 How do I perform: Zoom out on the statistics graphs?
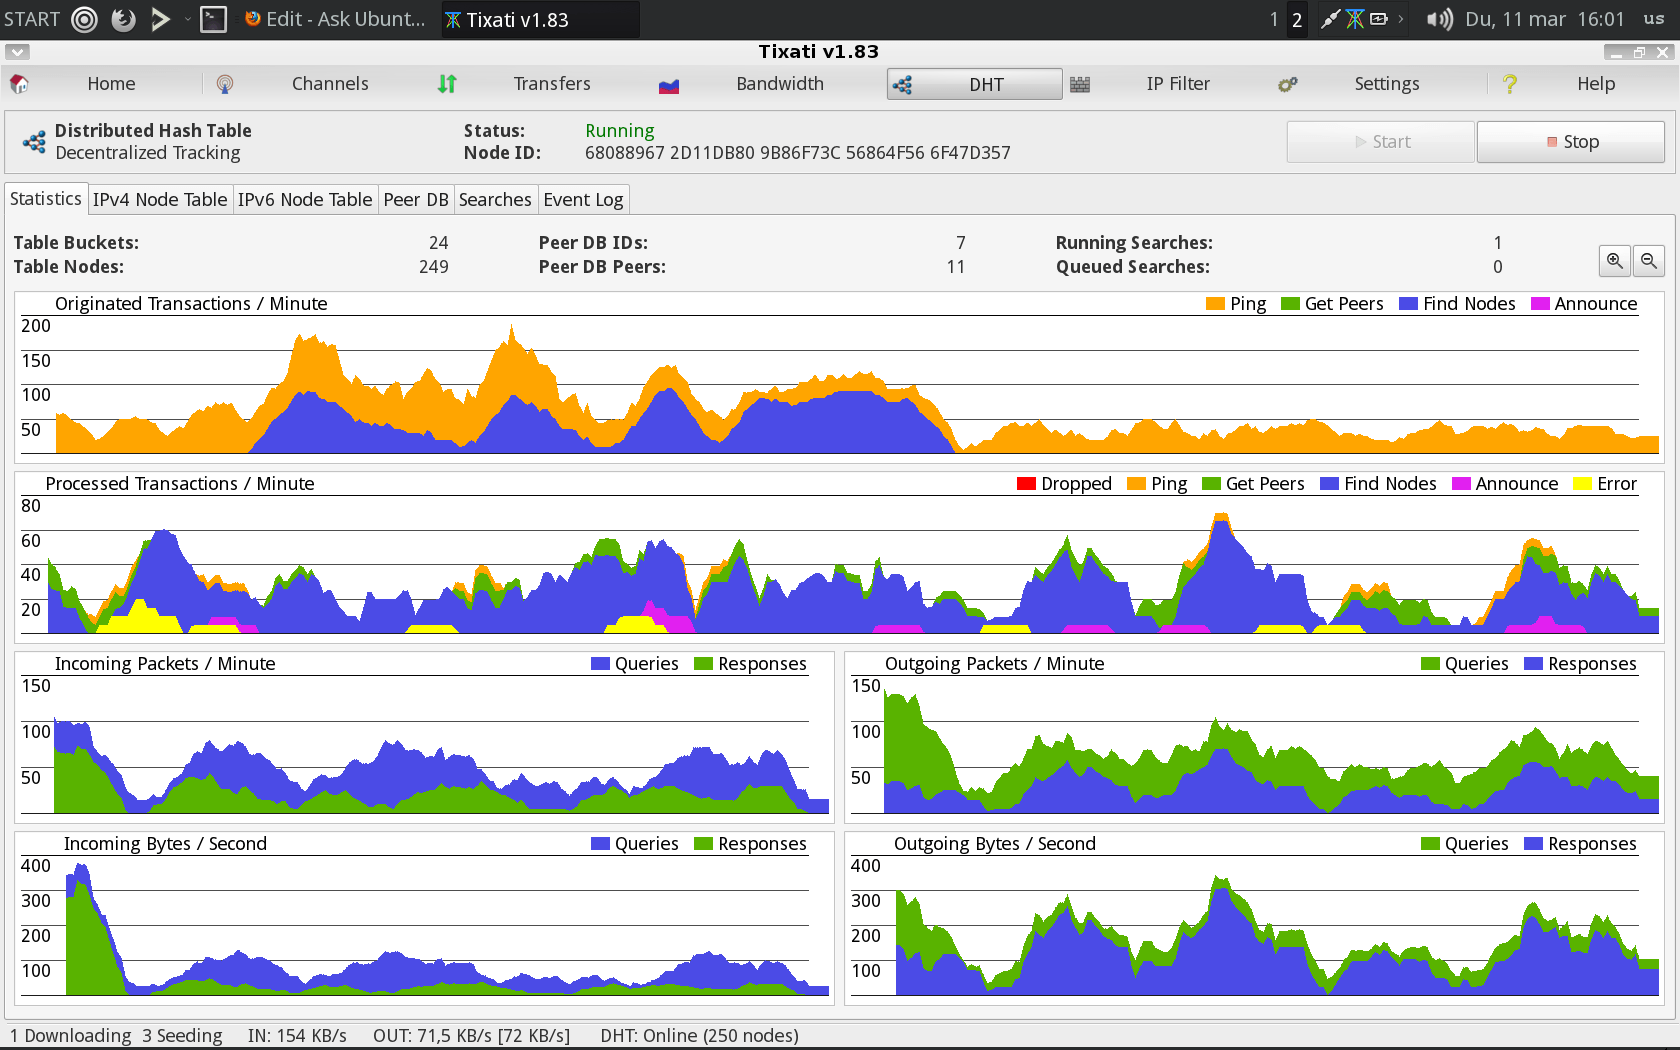coord(1649,261)
